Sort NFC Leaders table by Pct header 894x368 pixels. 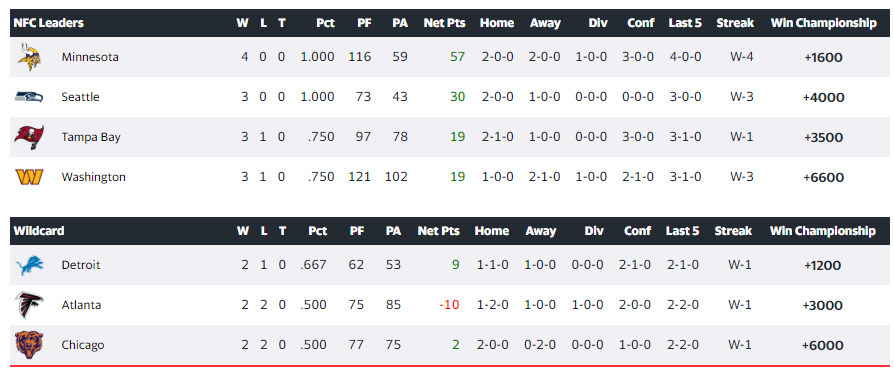tap(324, 23)
